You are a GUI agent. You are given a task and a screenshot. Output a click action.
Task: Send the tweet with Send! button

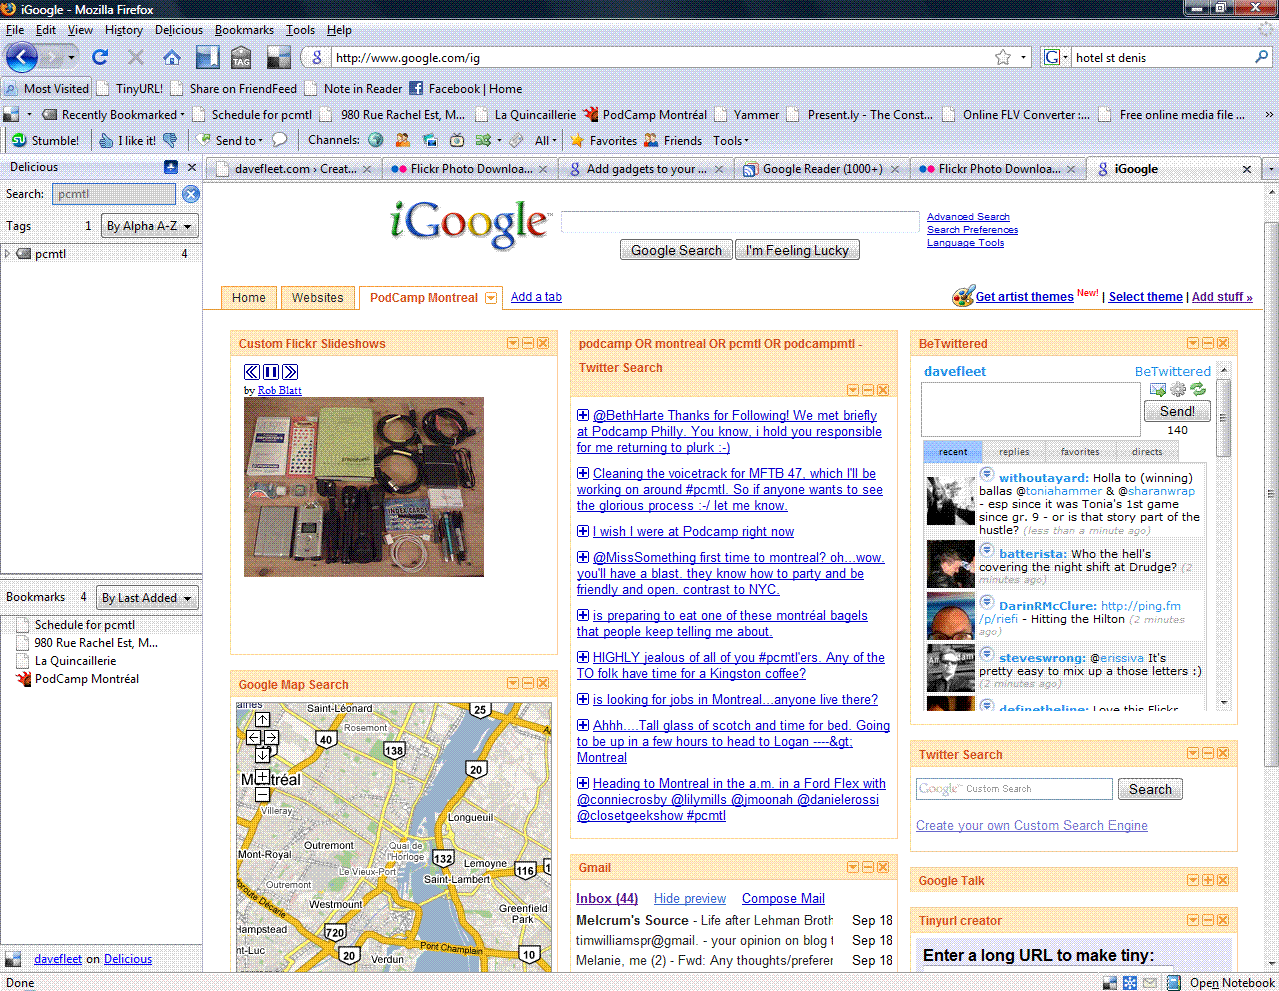(1177, 411)
